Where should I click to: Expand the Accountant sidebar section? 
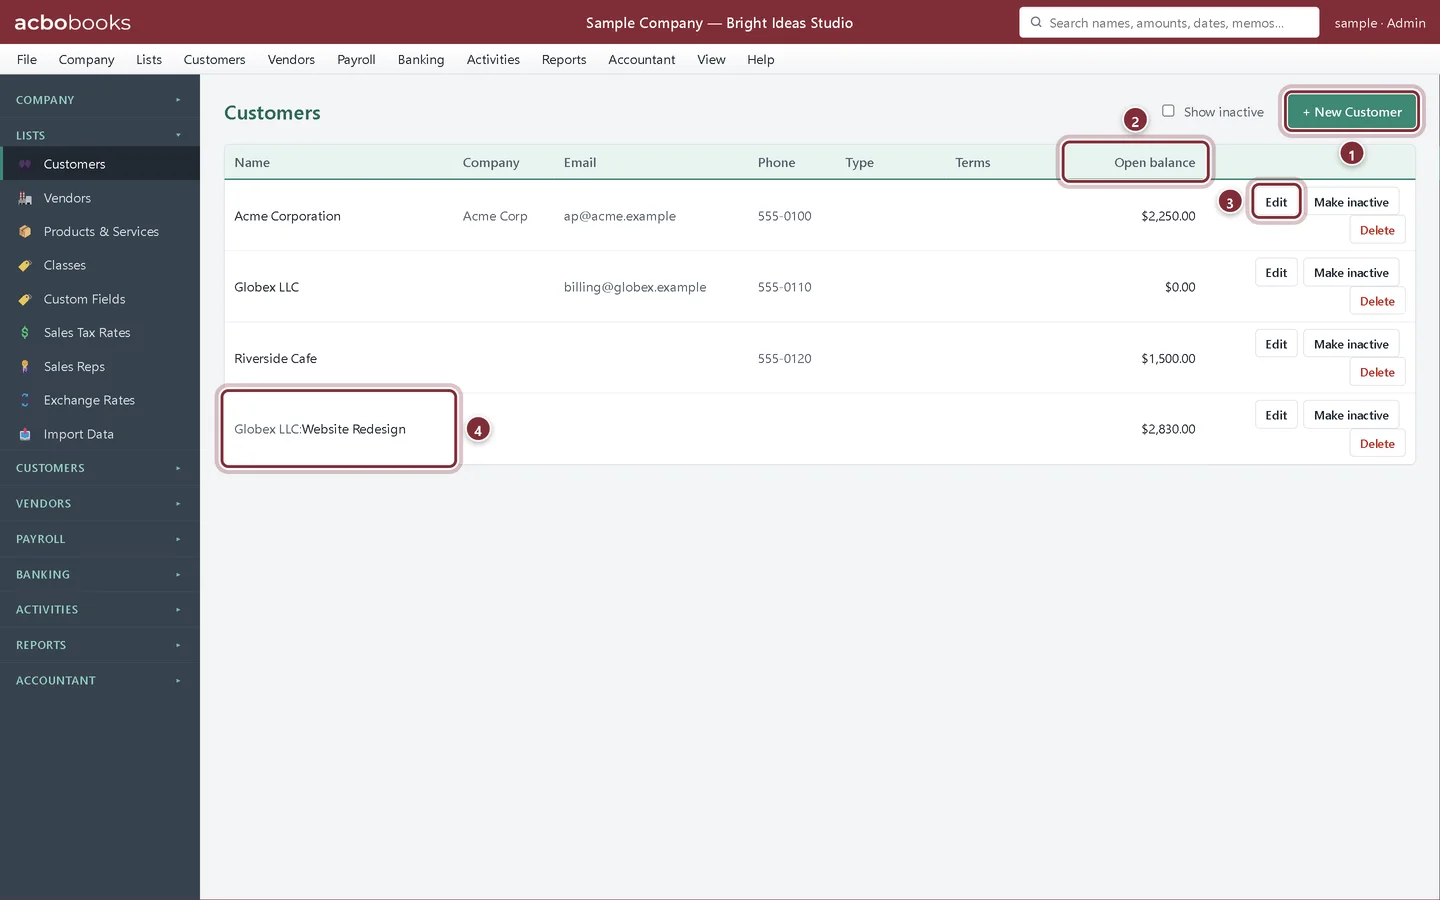point(100,680)
